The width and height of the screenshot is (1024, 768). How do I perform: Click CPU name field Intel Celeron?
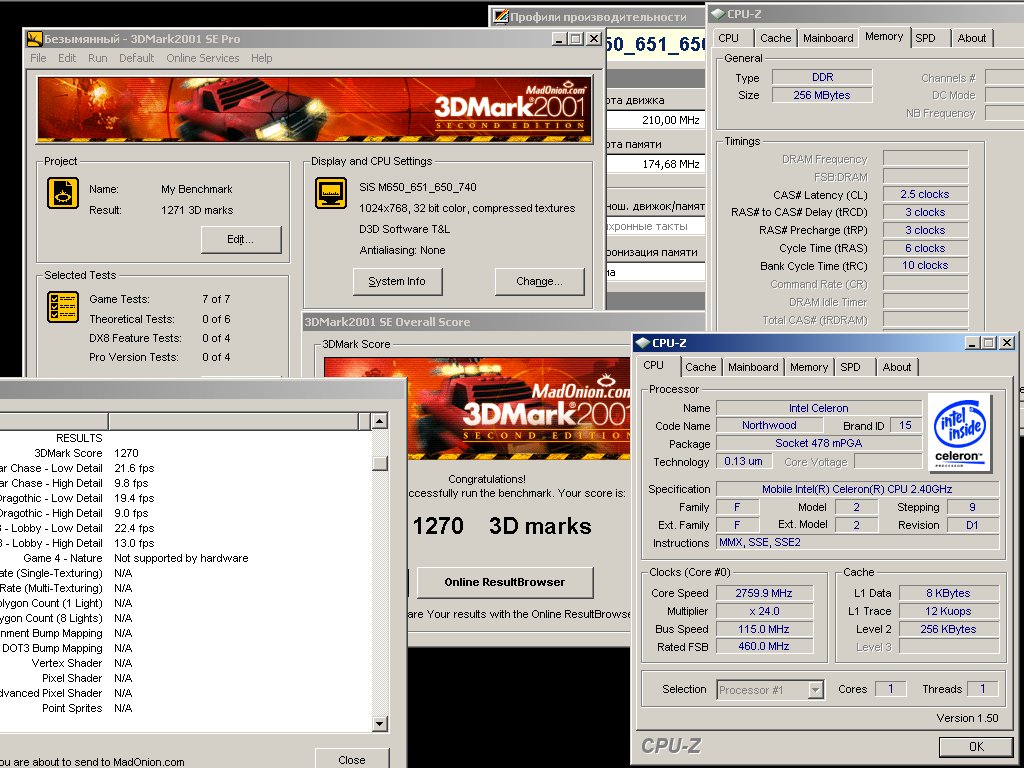click(x=818, y=408)
